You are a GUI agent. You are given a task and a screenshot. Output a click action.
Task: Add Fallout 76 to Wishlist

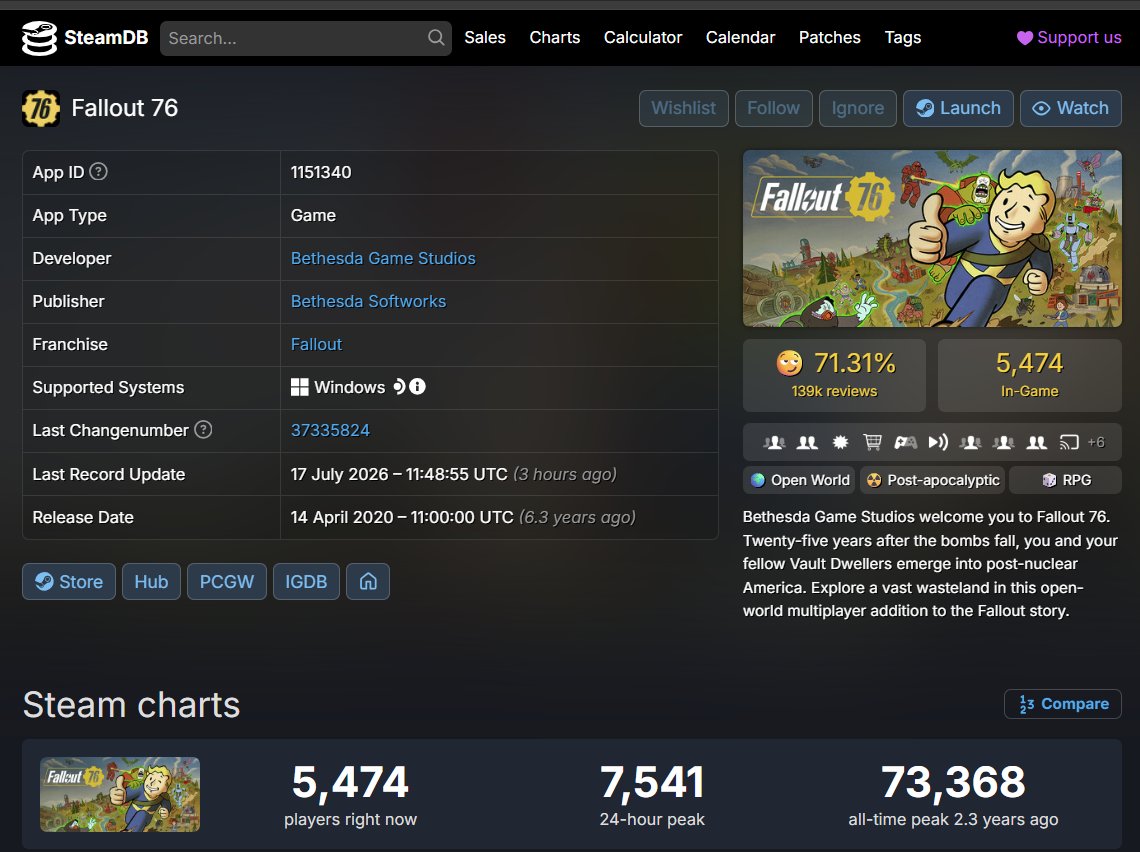(x=683, y=108)
